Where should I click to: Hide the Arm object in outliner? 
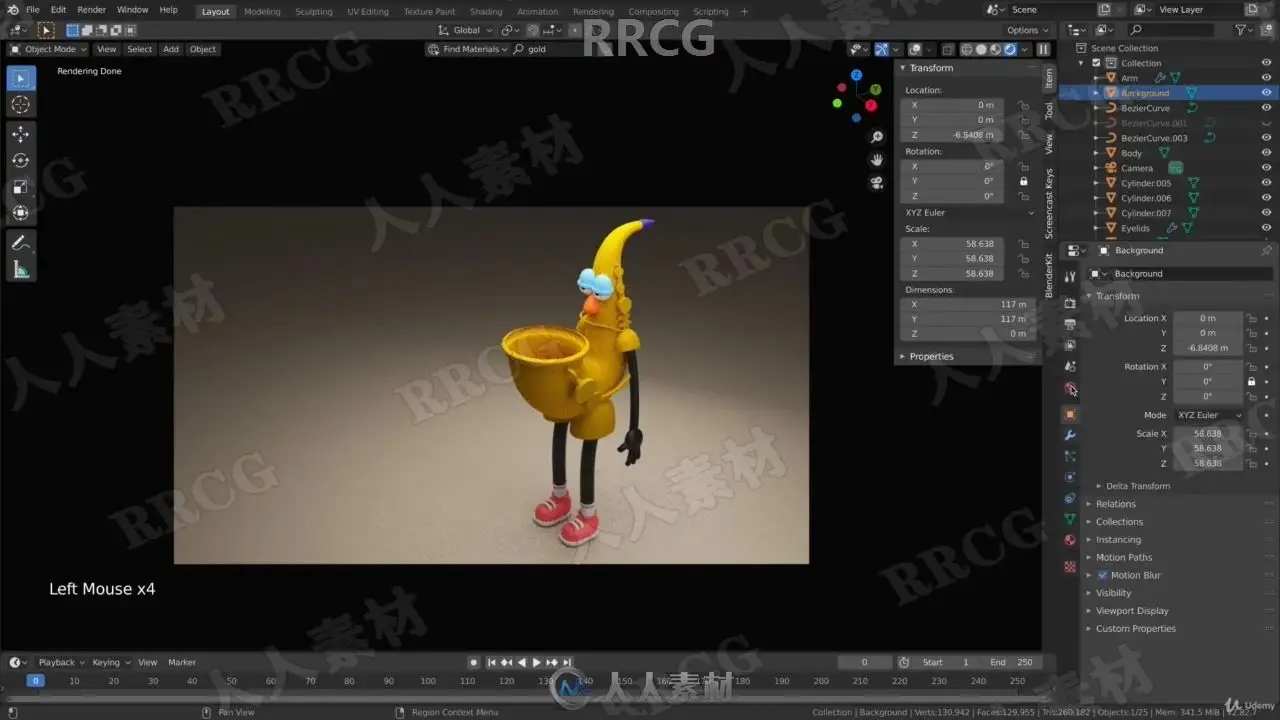[x=1266, y=78]
